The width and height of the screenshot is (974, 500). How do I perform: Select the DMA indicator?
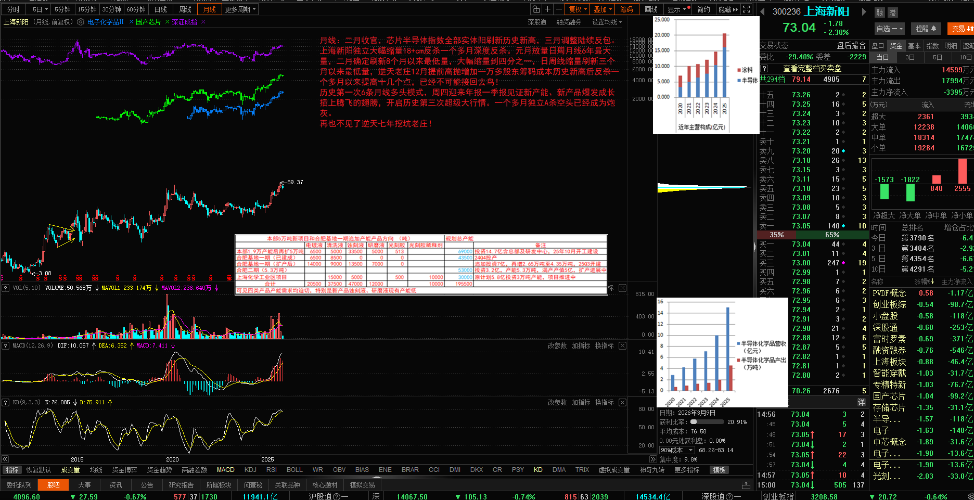pos(559,470)
